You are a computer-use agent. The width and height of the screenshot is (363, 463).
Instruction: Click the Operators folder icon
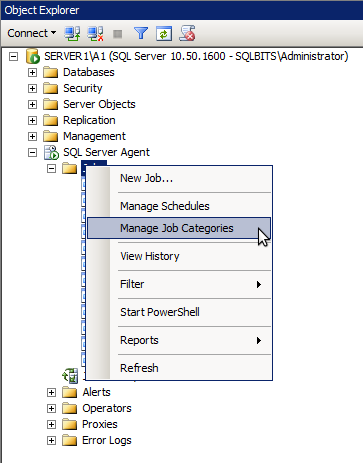(x=70, y=408)
